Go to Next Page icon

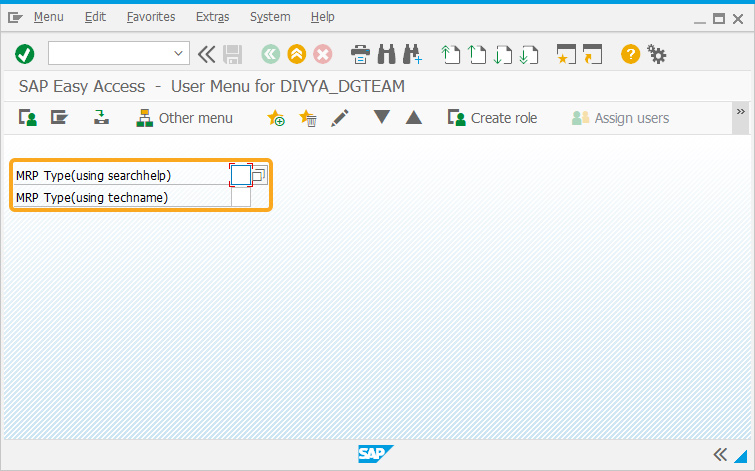[503, 54]
